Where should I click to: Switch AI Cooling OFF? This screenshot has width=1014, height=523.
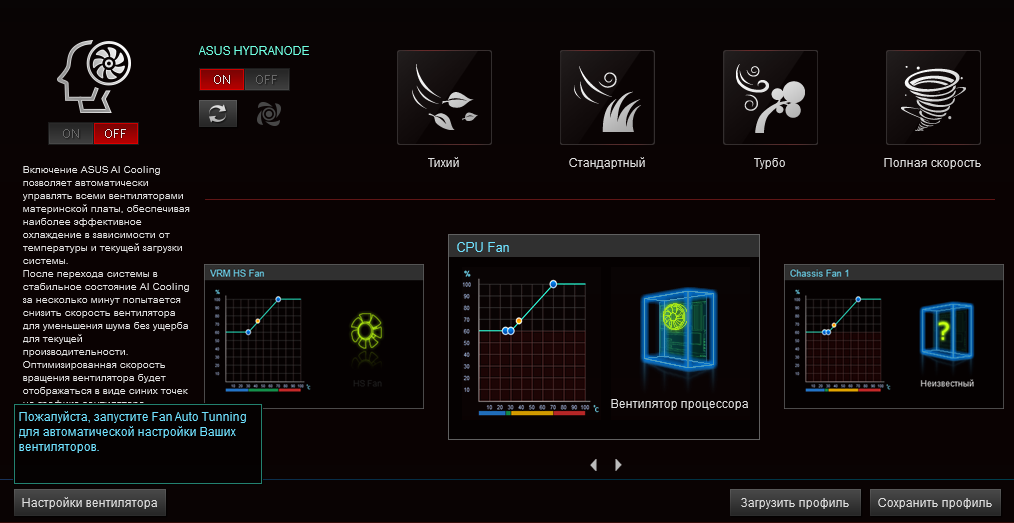[116, 134]
